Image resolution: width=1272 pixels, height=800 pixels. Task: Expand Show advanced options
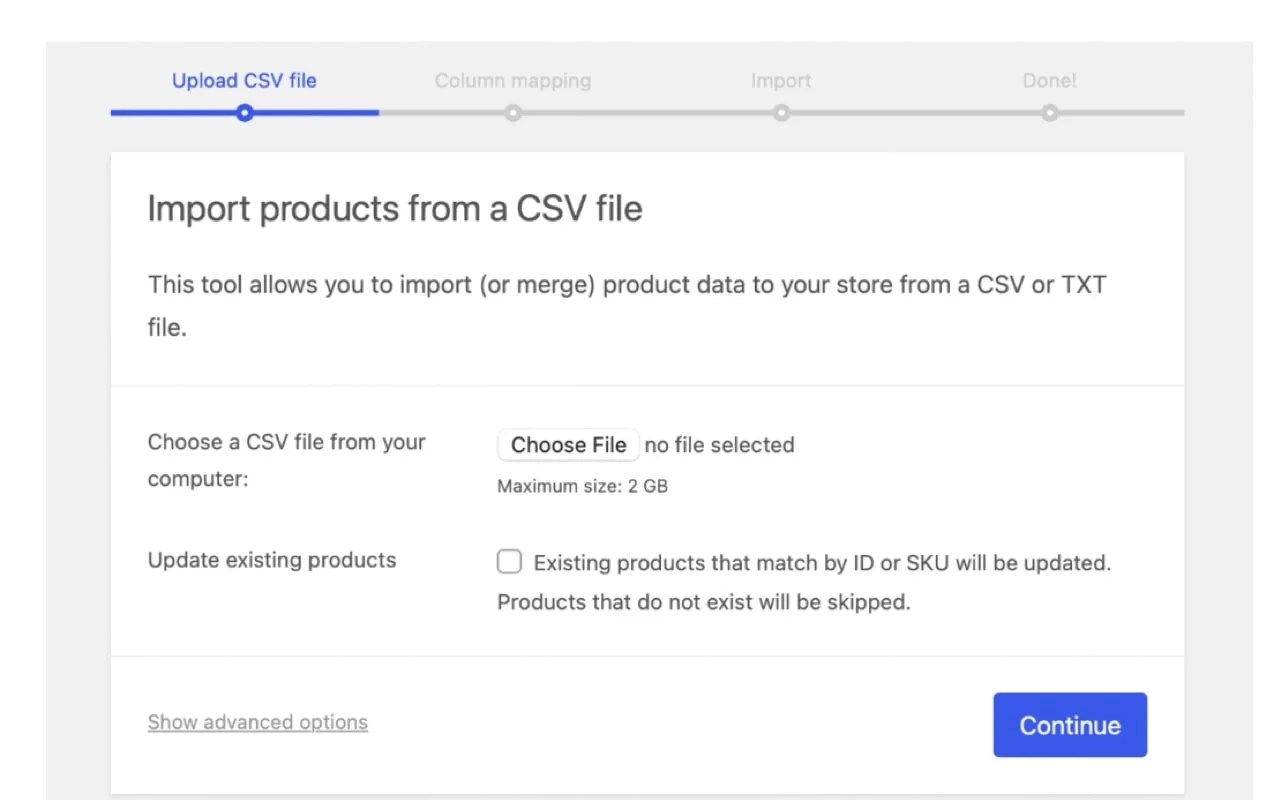coord(257,722)
